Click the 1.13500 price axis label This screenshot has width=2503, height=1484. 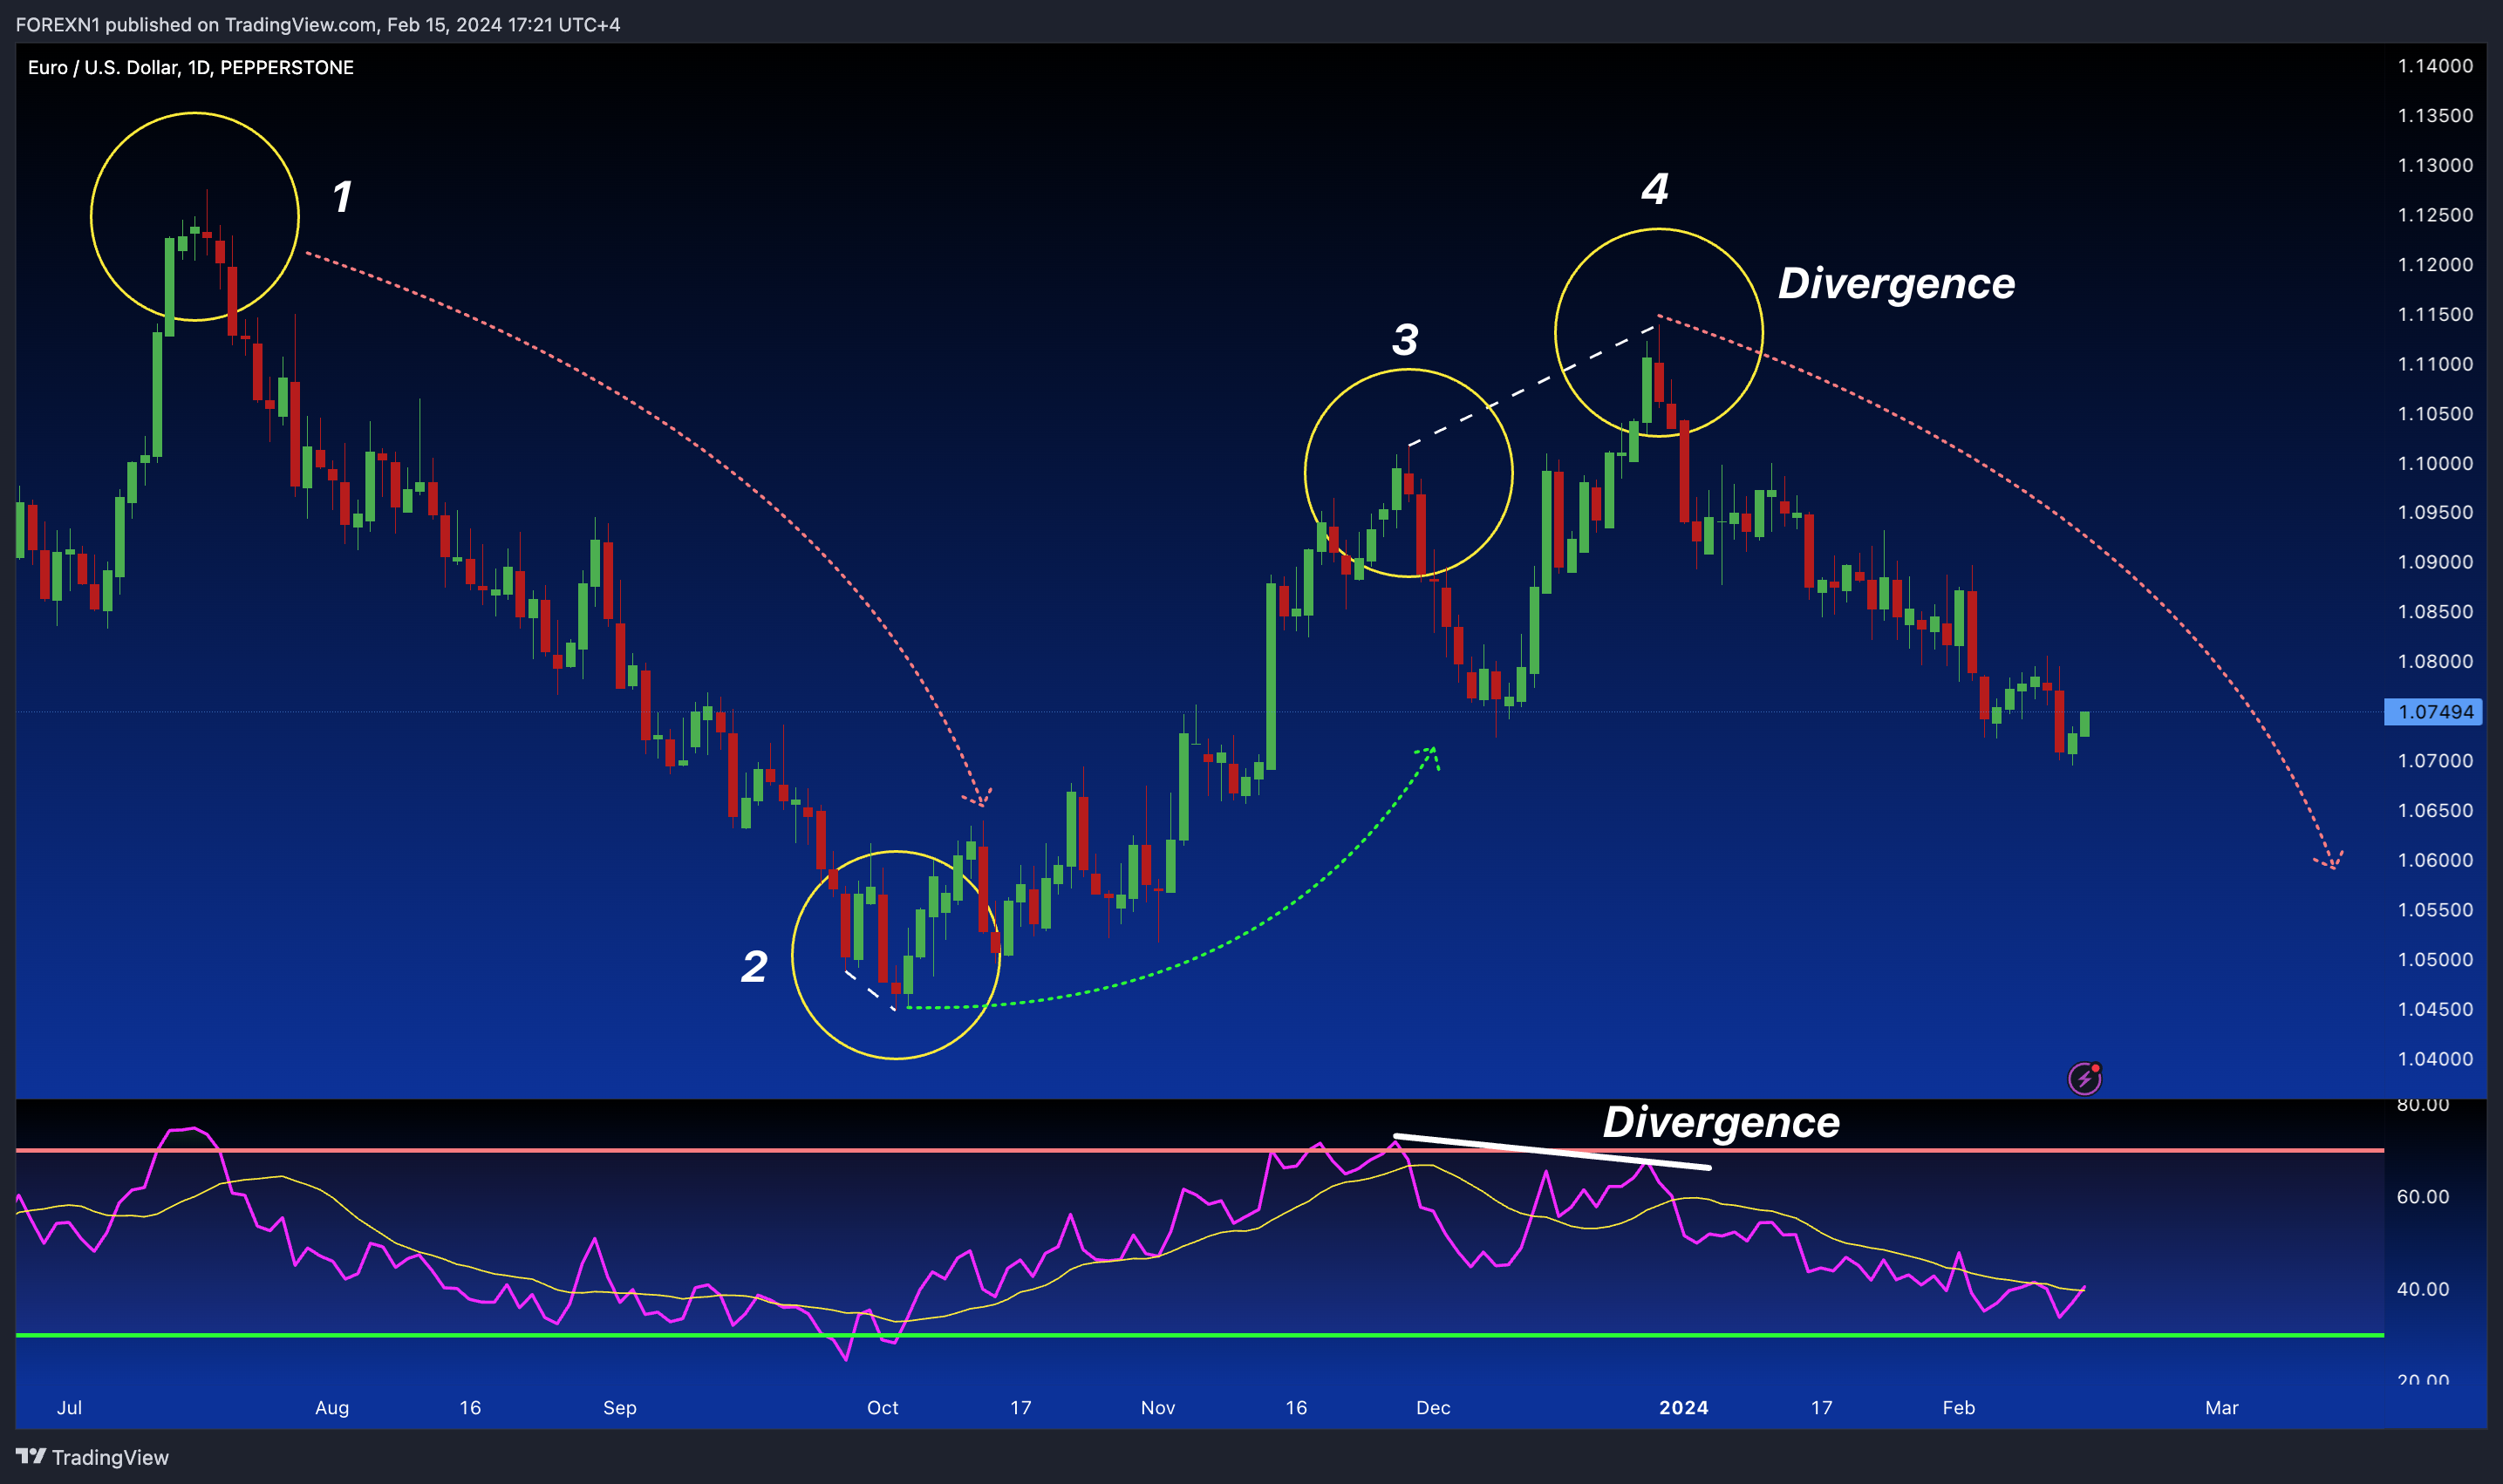(2435, 115)
